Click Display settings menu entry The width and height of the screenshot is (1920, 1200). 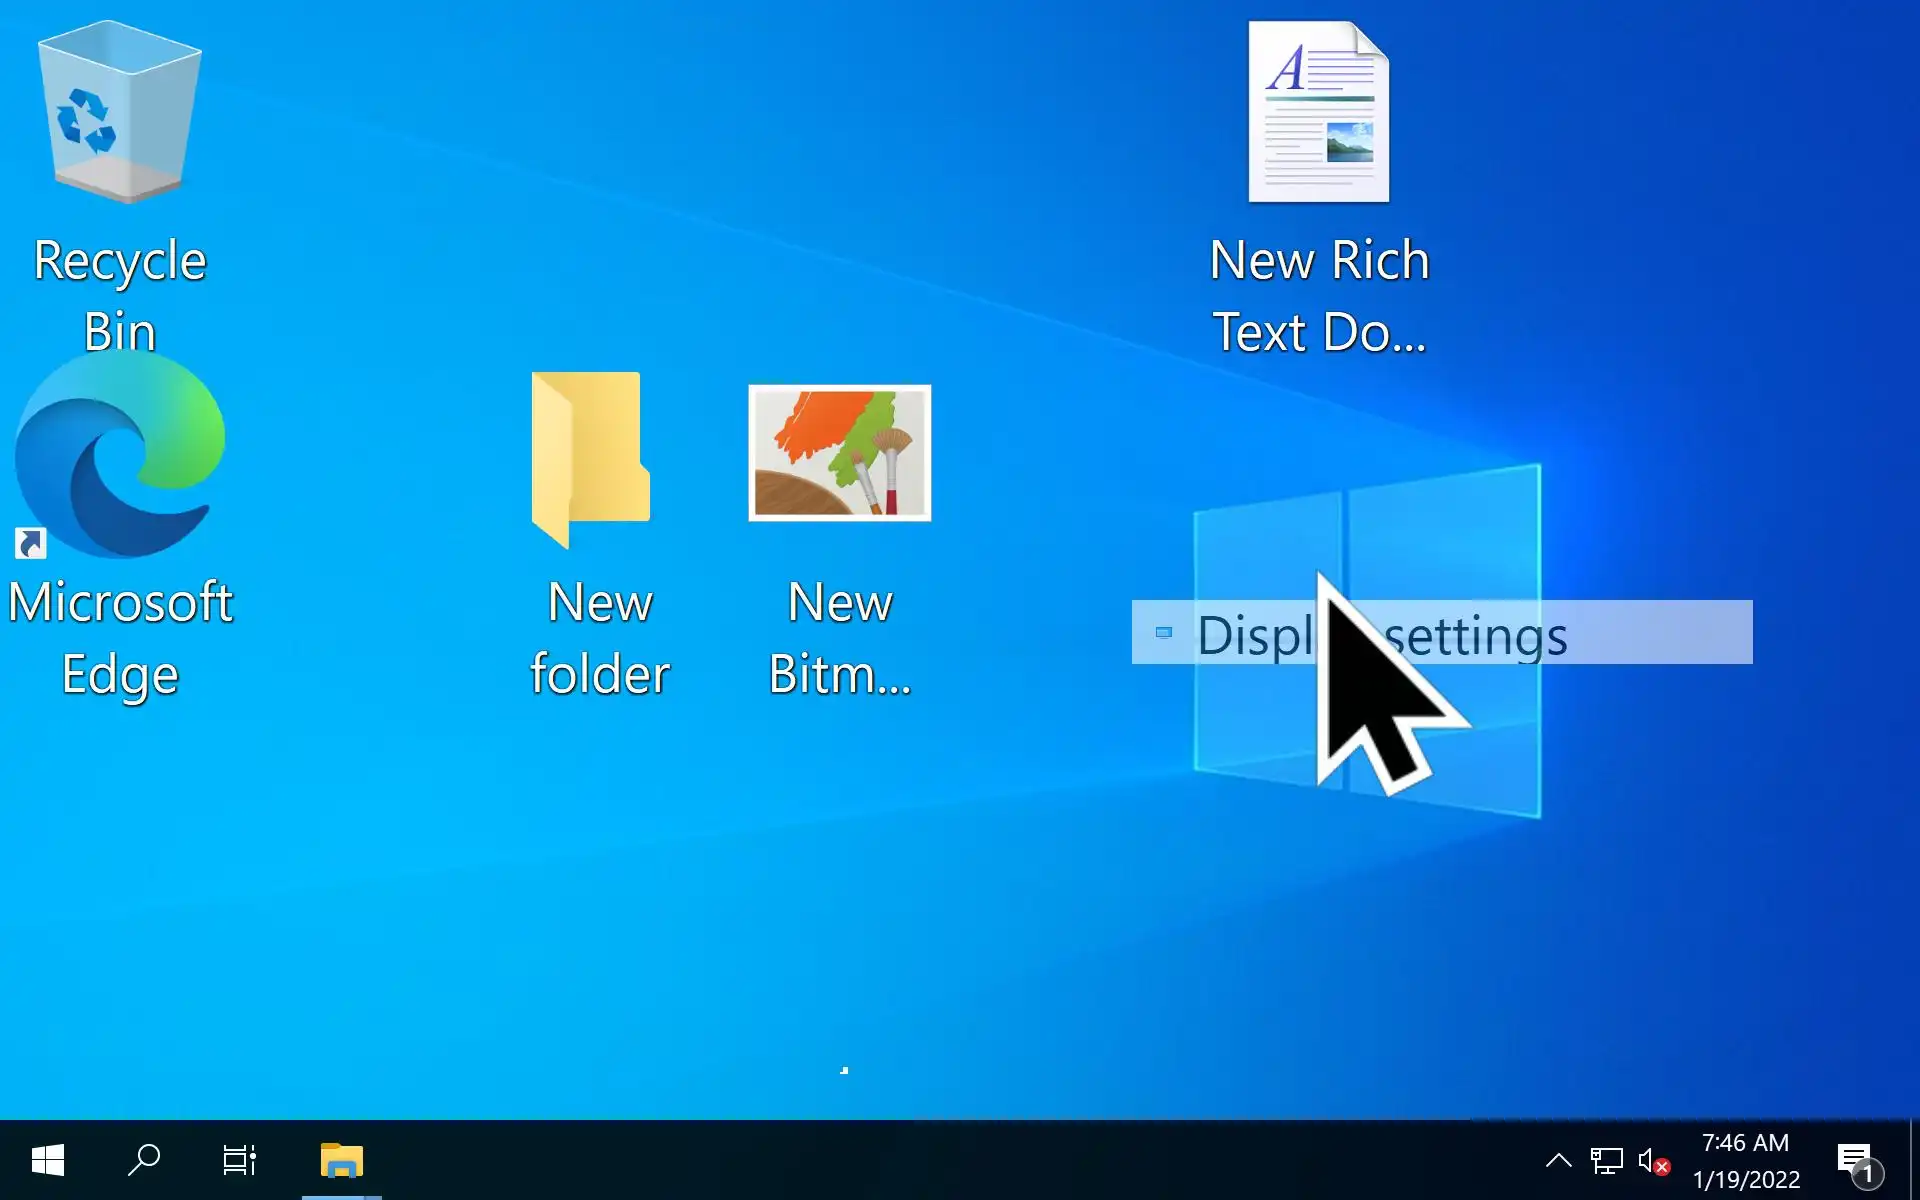1440,633
